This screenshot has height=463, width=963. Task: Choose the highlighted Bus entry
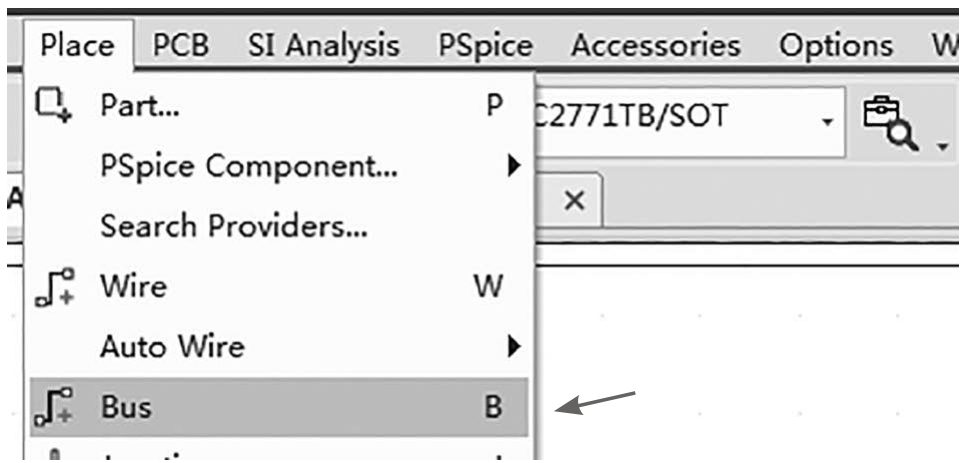pos(279,407)
